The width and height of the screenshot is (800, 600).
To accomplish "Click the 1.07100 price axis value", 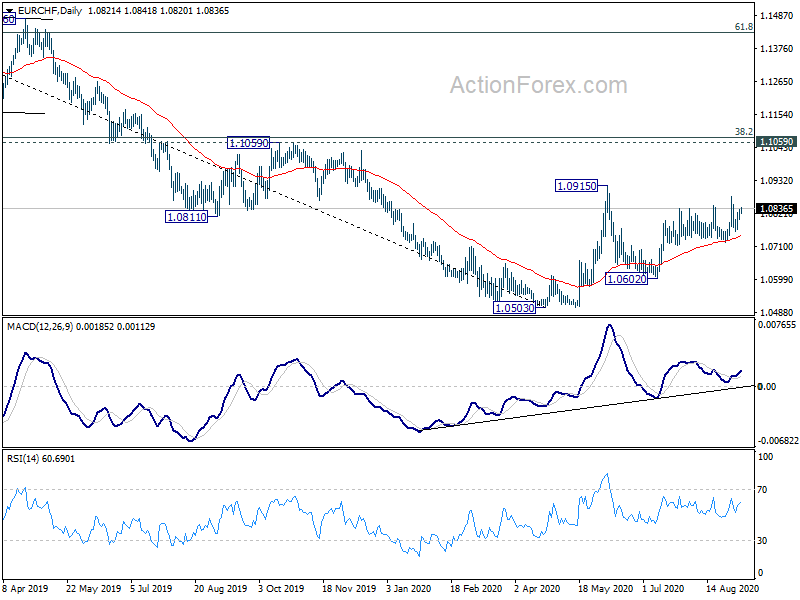I will pos(777,246).
